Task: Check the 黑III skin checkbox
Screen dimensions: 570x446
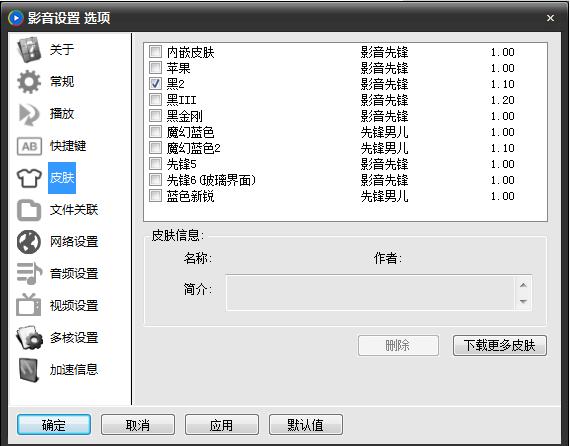Action: point(155,100)
